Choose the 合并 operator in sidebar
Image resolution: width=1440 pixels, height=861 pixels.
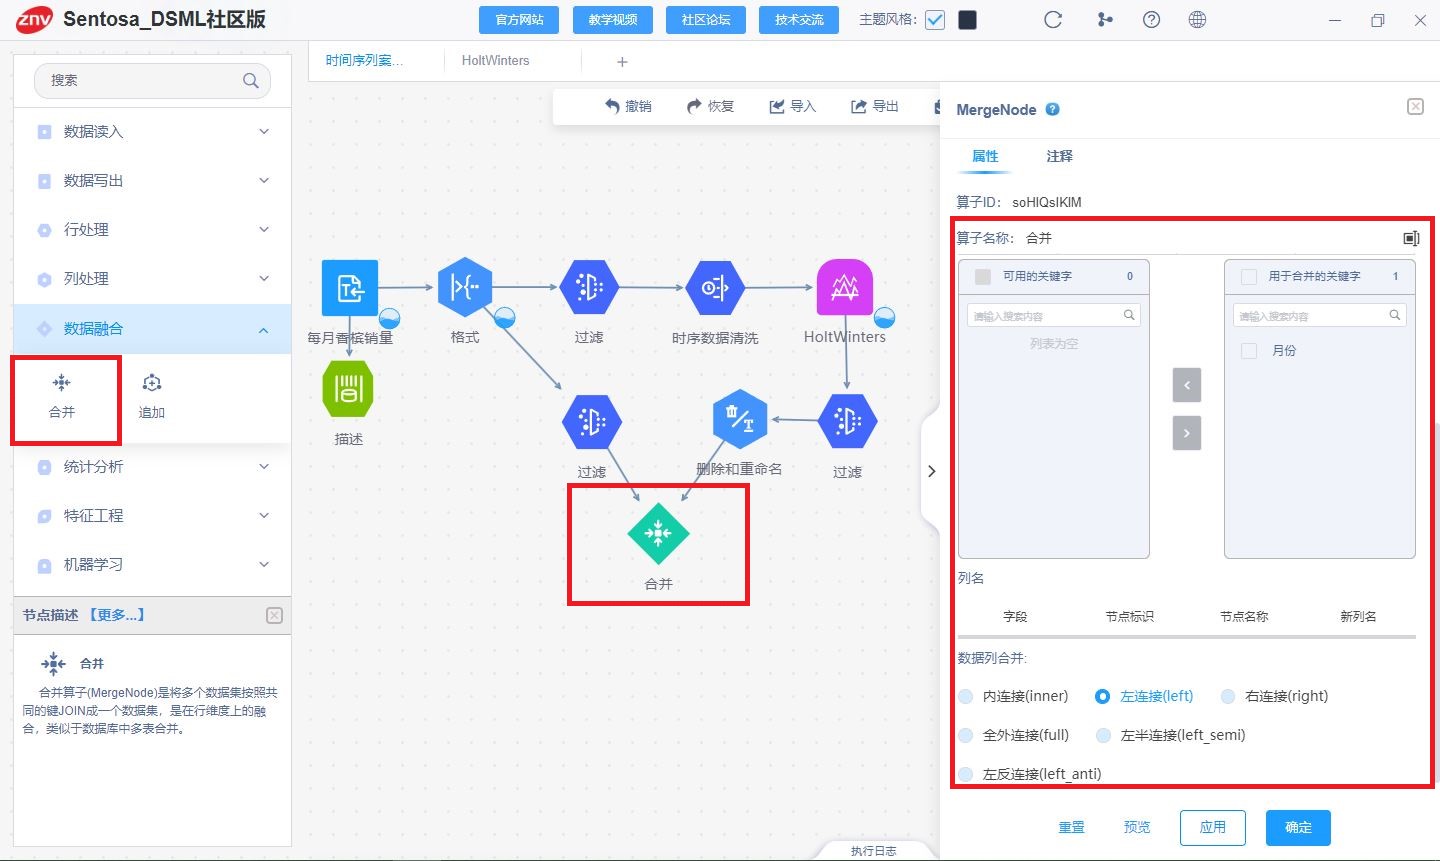coord(62,397)
